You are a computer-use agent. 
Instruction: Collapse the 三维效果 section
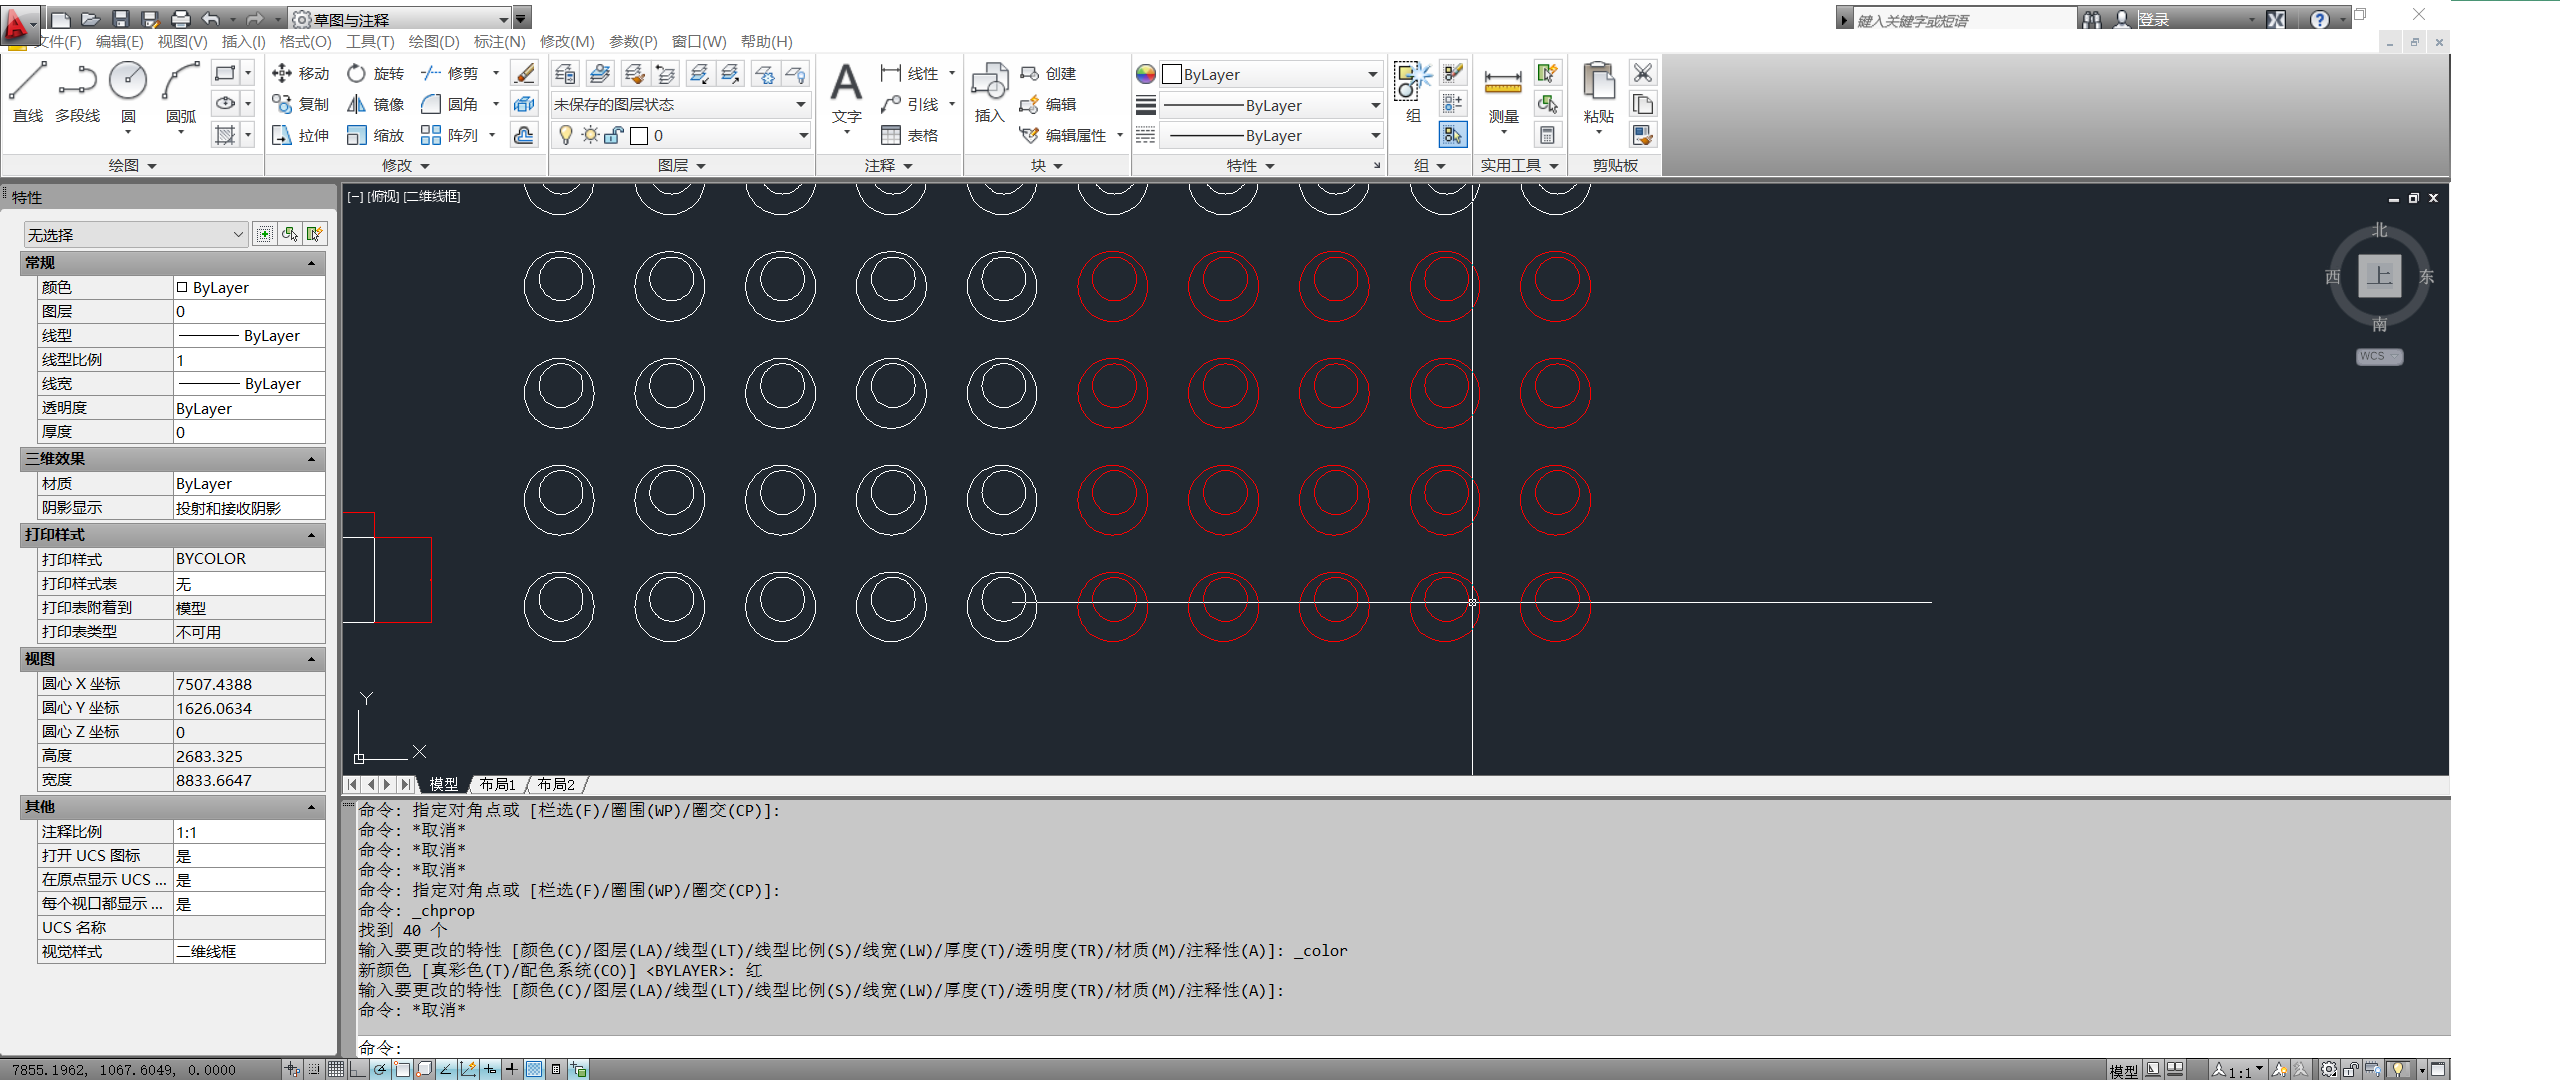(x=311, y=459)
